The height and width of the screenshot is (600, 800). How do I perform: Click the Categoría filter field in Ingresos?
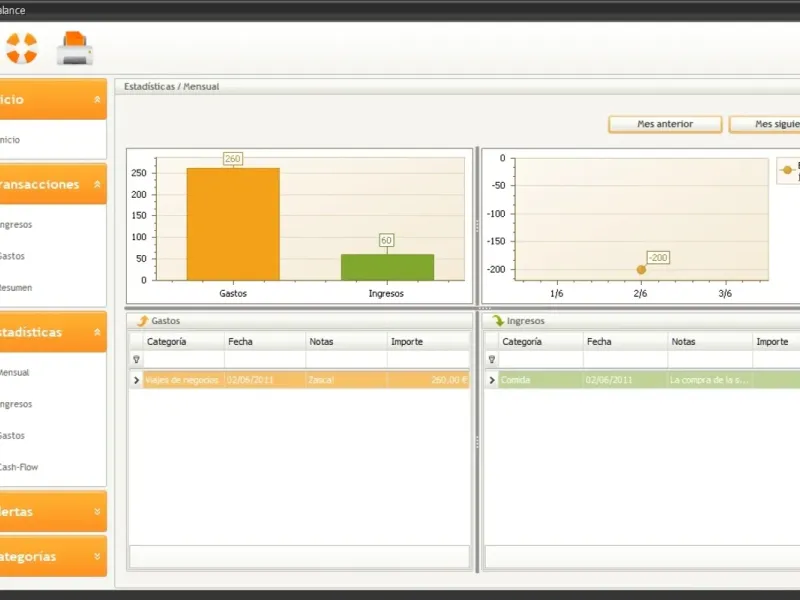point(541,359)
